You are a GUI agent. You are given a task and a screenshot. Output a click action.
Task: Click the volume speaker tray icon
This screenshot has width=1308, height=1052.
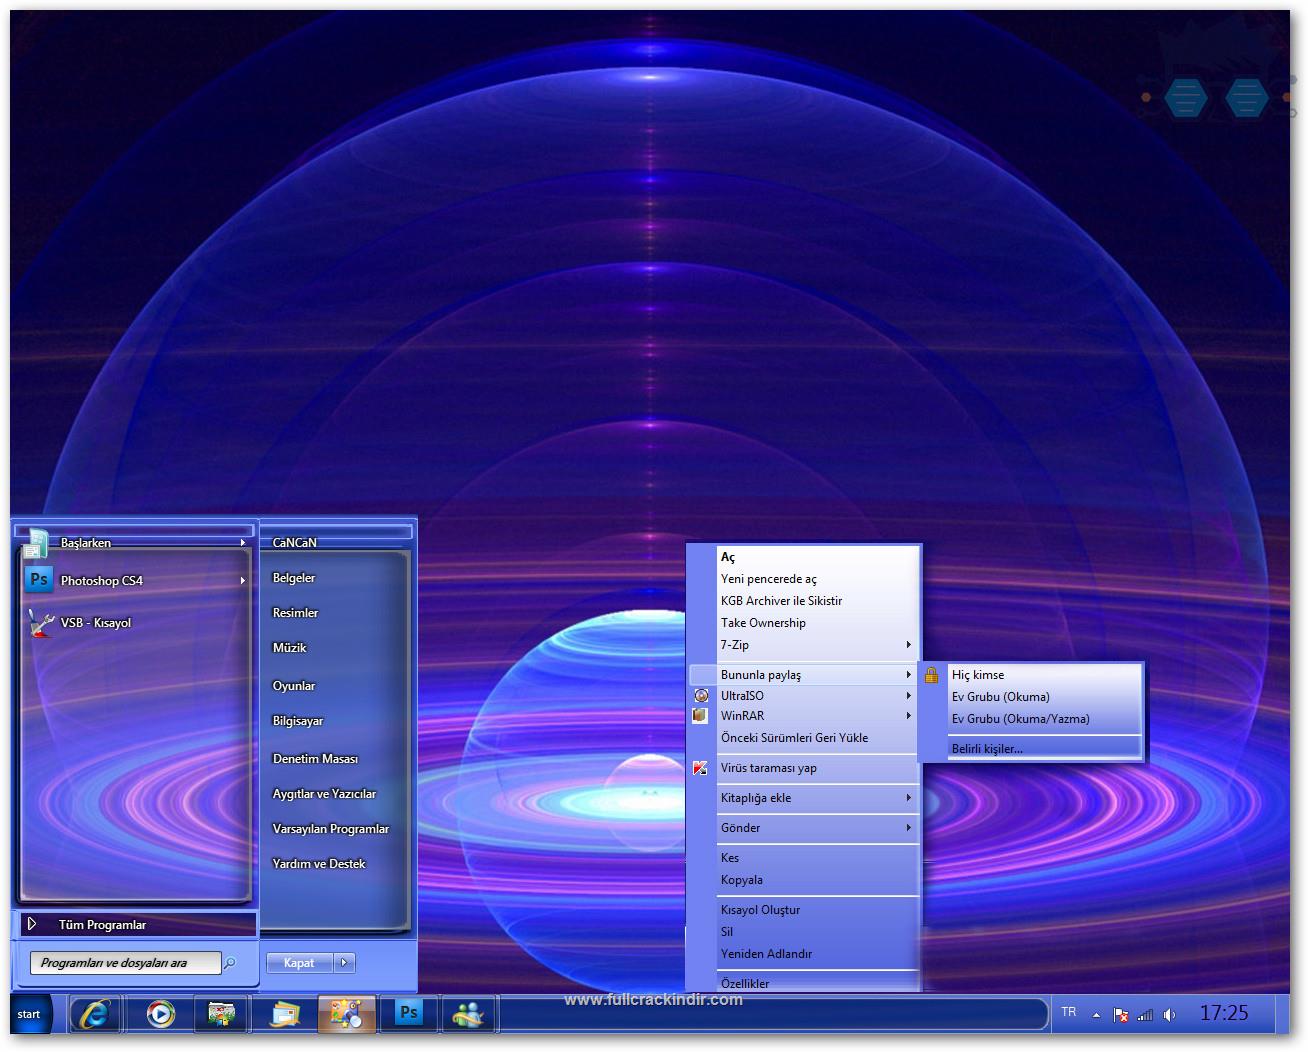click(1169, 1015)
